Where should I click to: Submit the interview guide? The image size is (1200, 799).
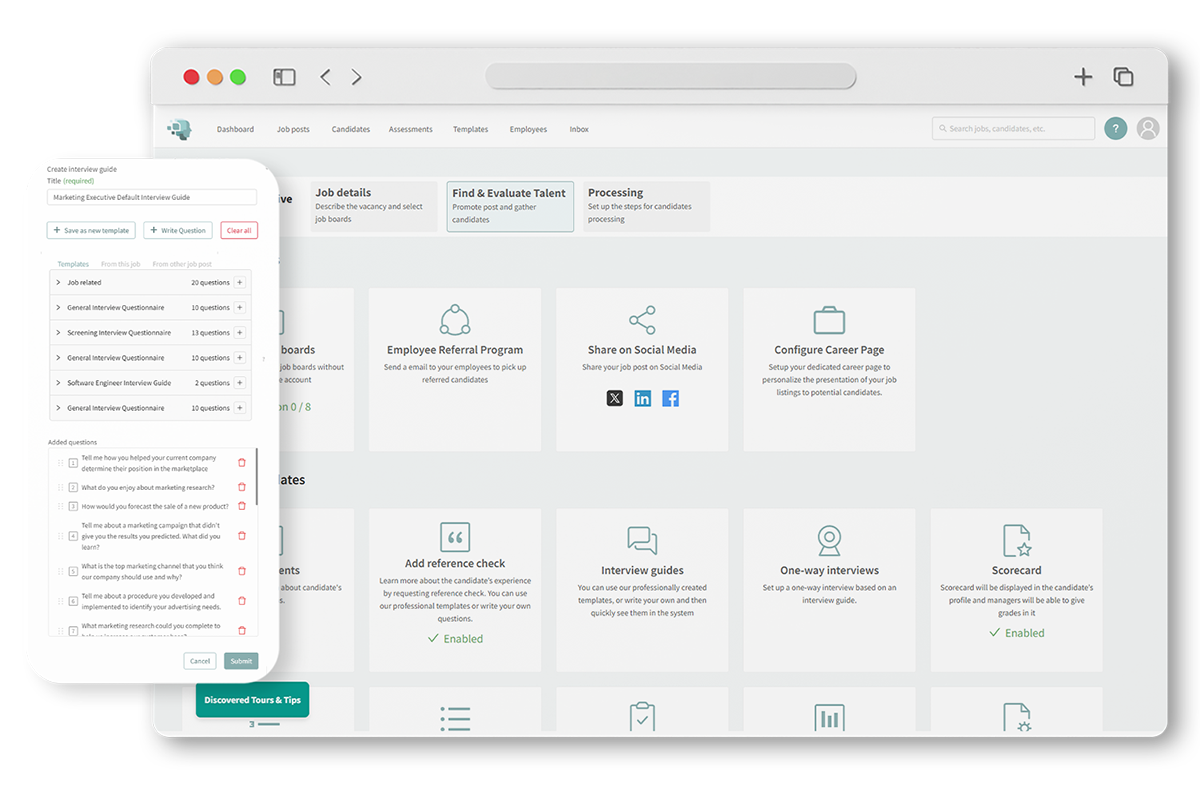[241, 661]
